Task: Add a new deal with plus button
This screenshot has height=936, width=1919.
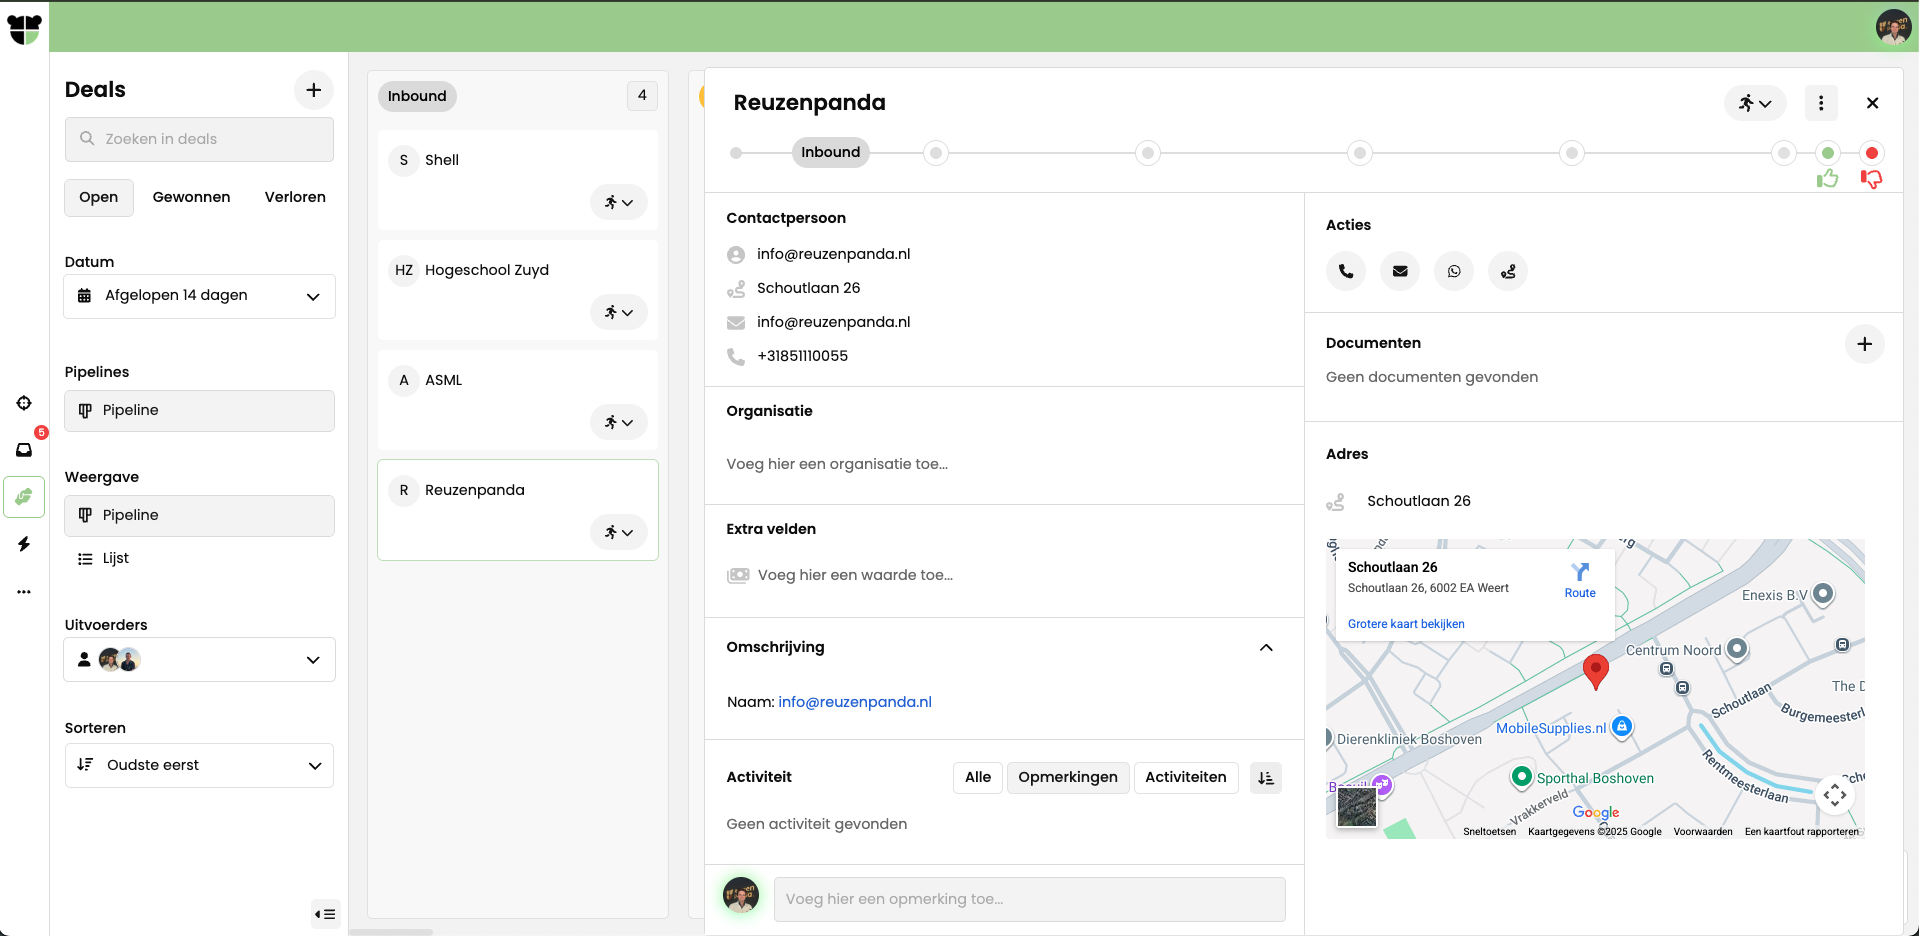Action: point(313,90)
